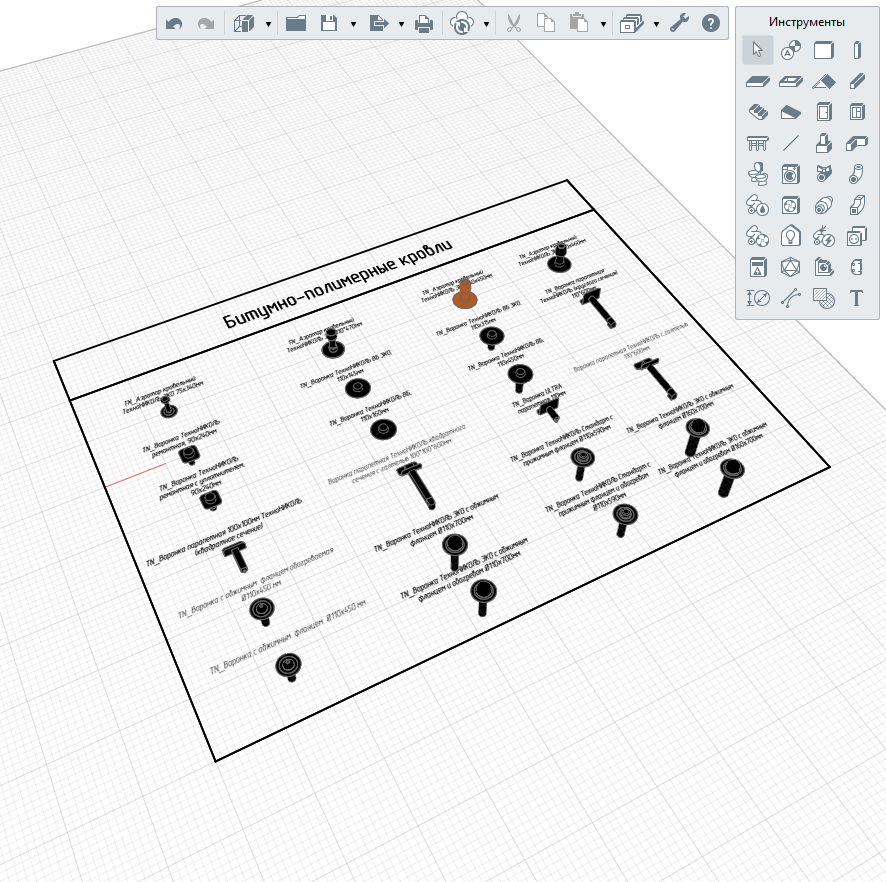Screen dimensions: 886x882
Task: Select the rectangular Duct fitting tool
Action: pos(857,205)
